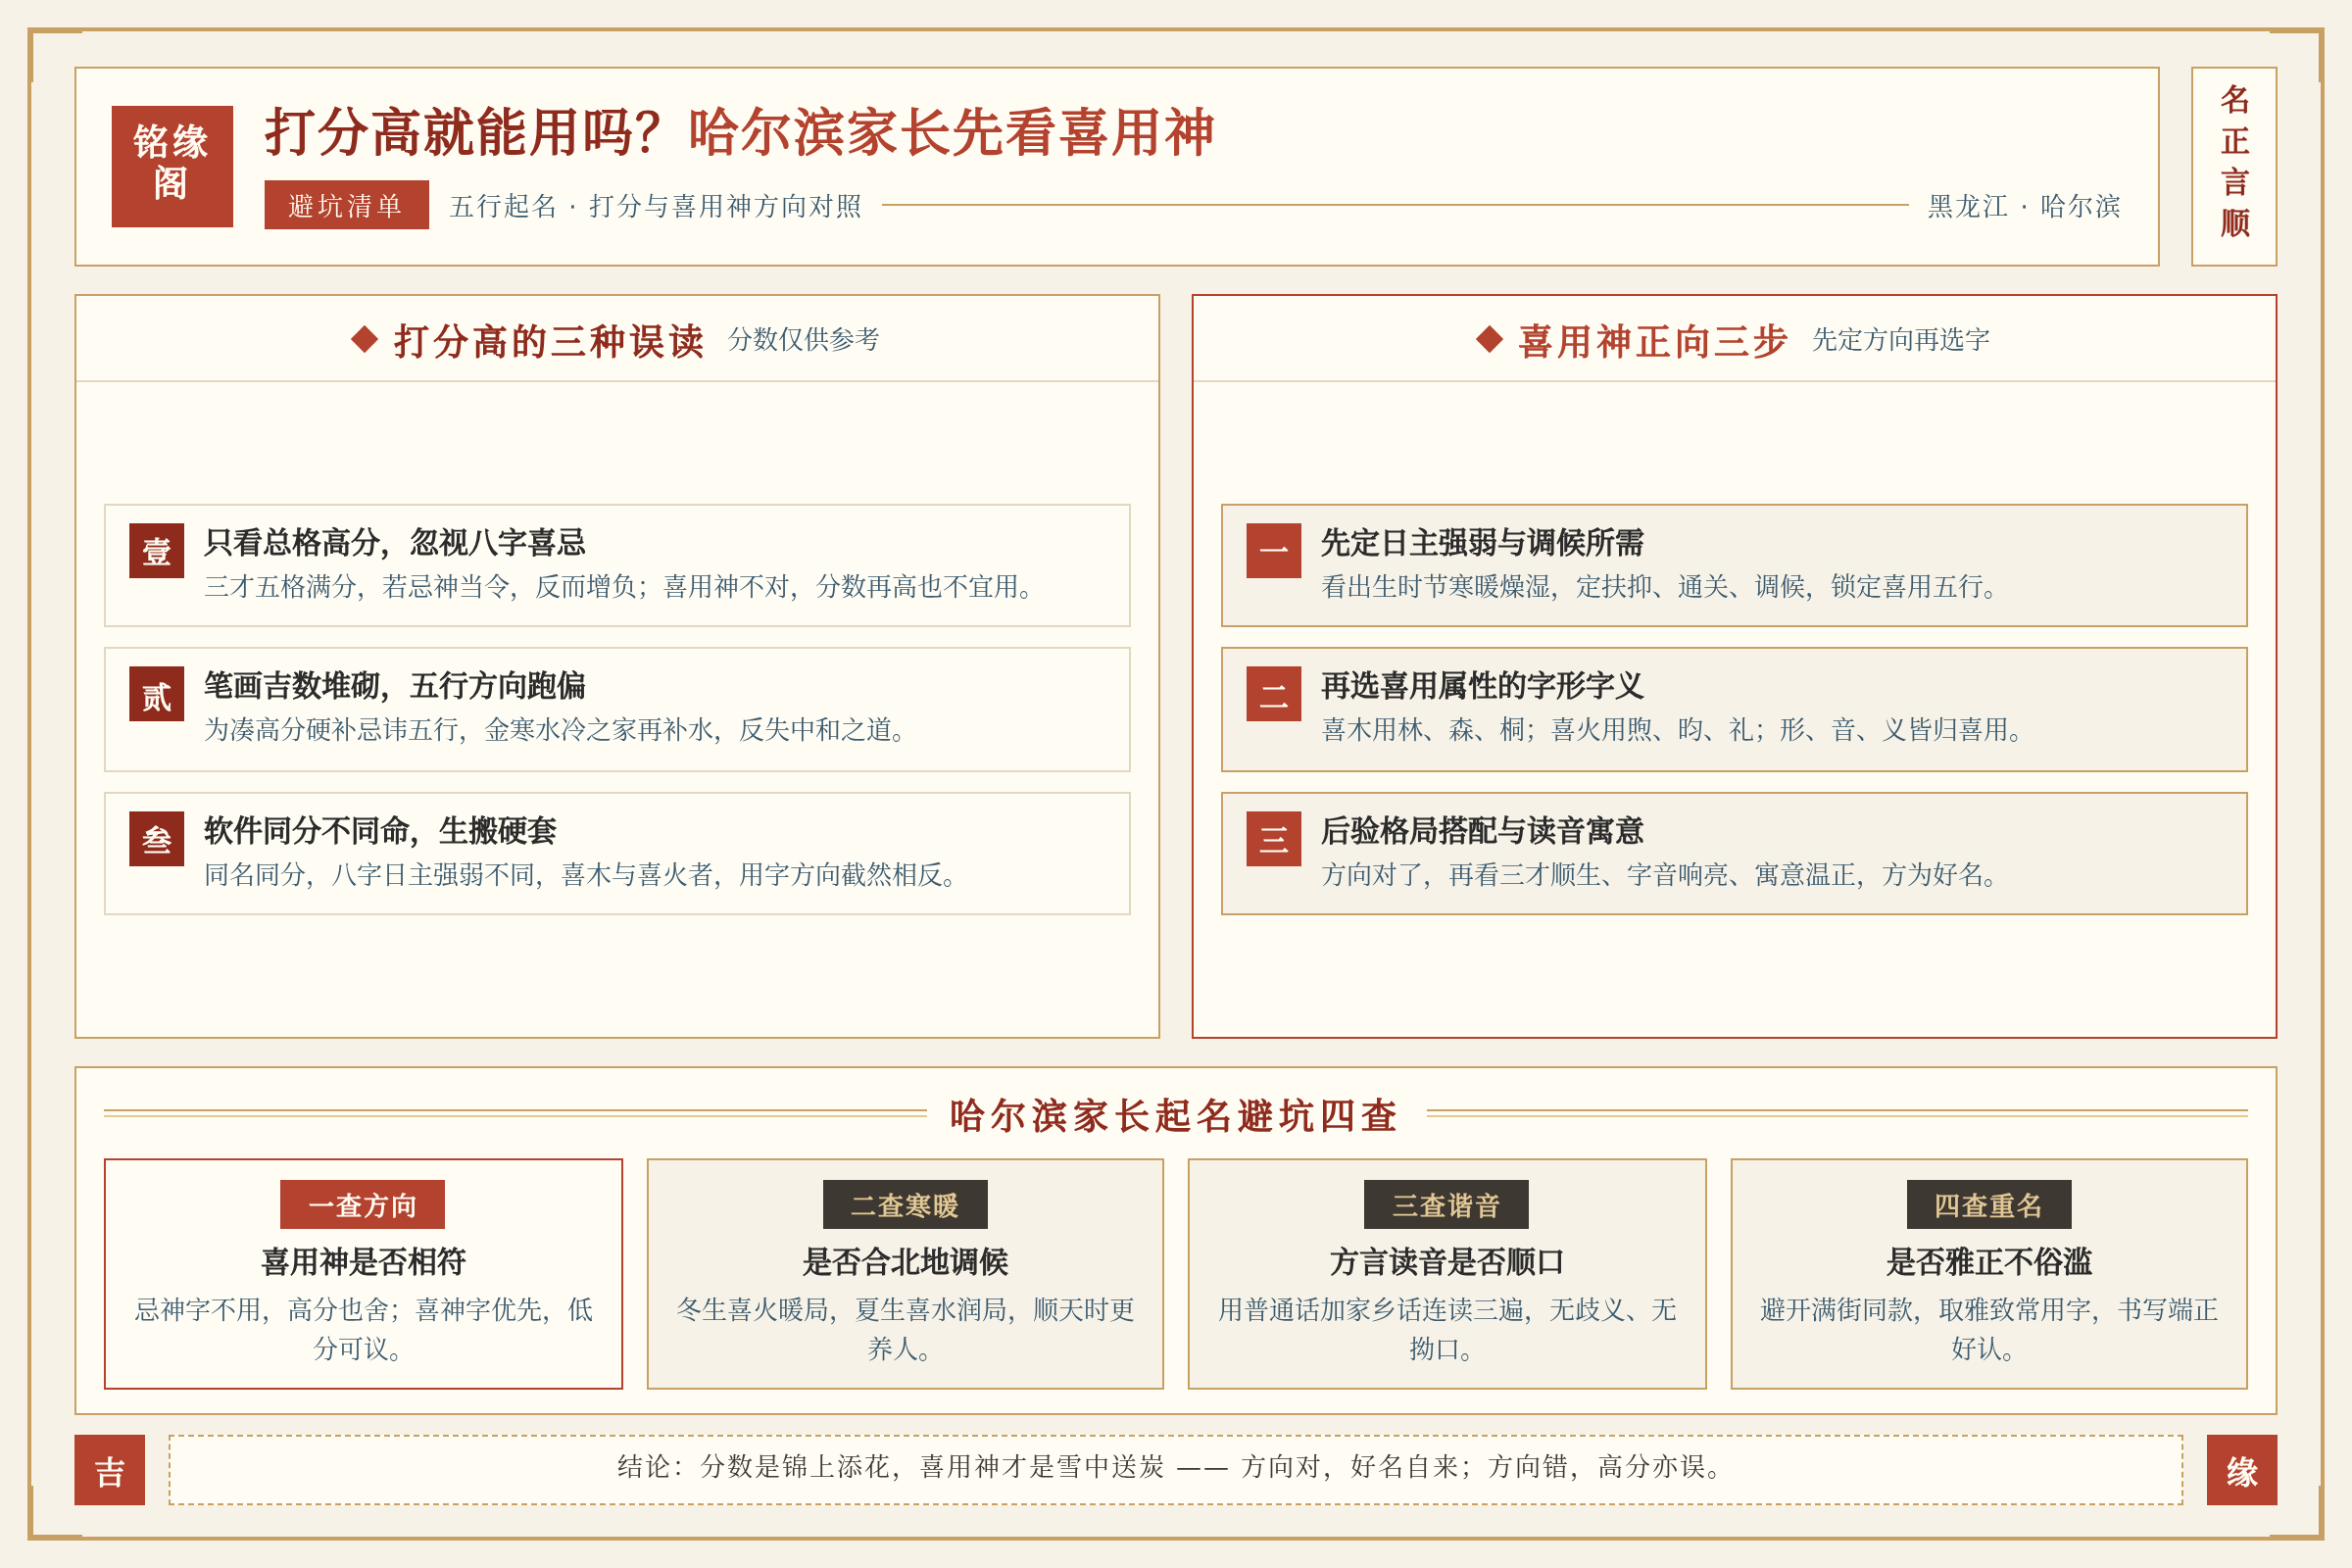Click the heading 先定日主强弱与调候所需
Image resolution: width=2352 pixels, height=1568 pixels.
(x=1482, y=542)
